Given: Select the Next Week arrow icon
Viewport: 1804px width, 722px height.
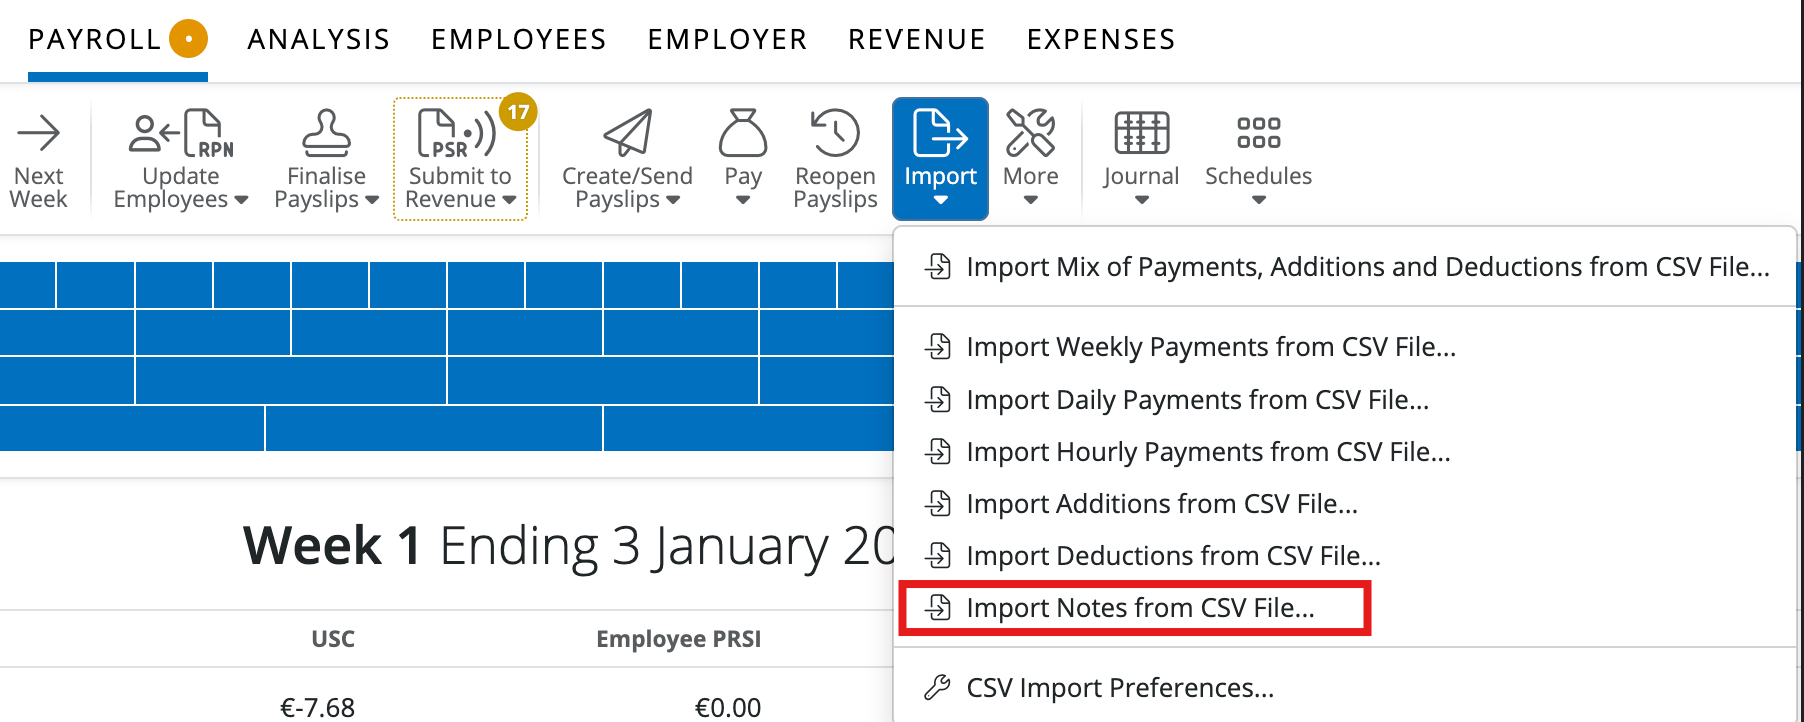Looking at the screenshot, I should pos(38,130).
